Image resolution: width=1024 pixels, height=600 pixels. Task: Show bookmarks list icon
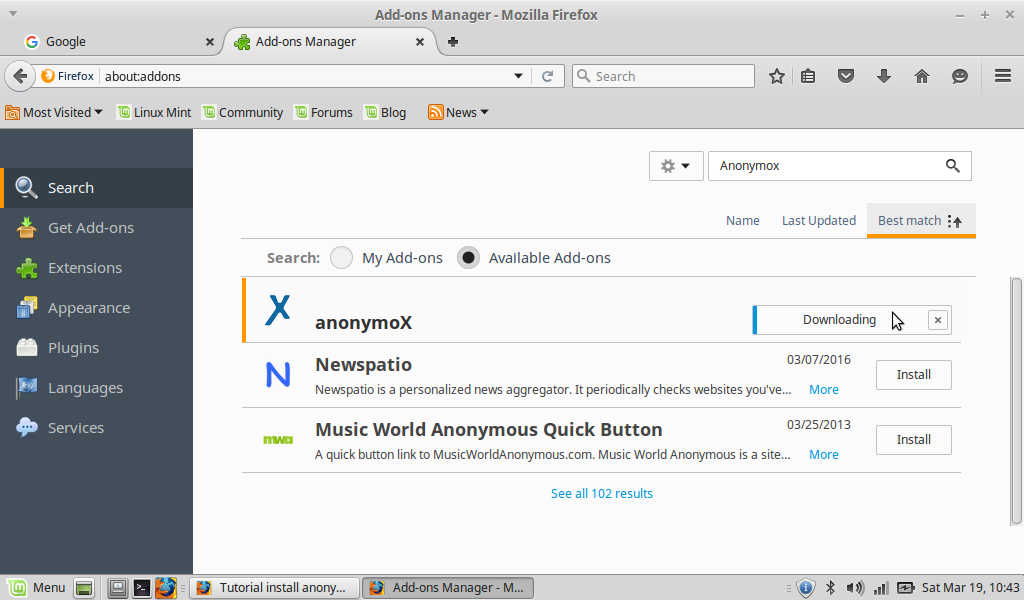808,76
